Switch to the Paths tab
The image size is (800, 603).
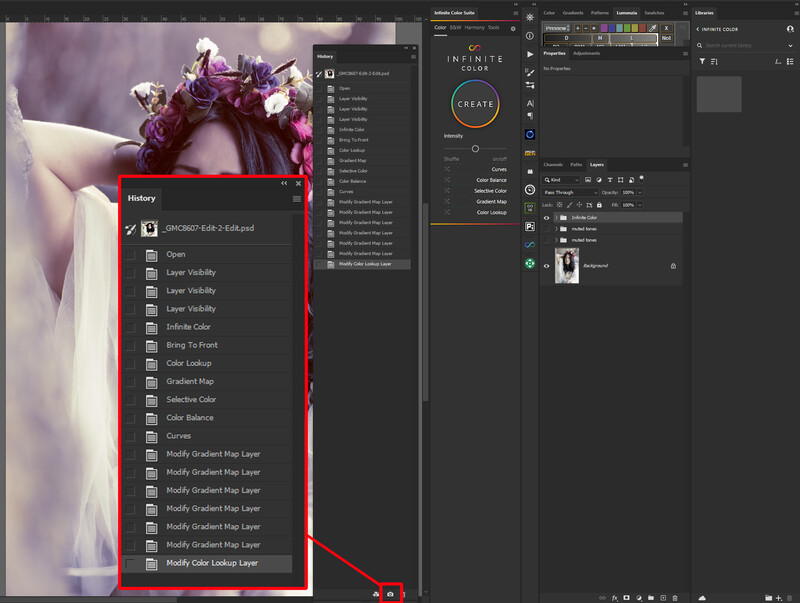(576, 165)
